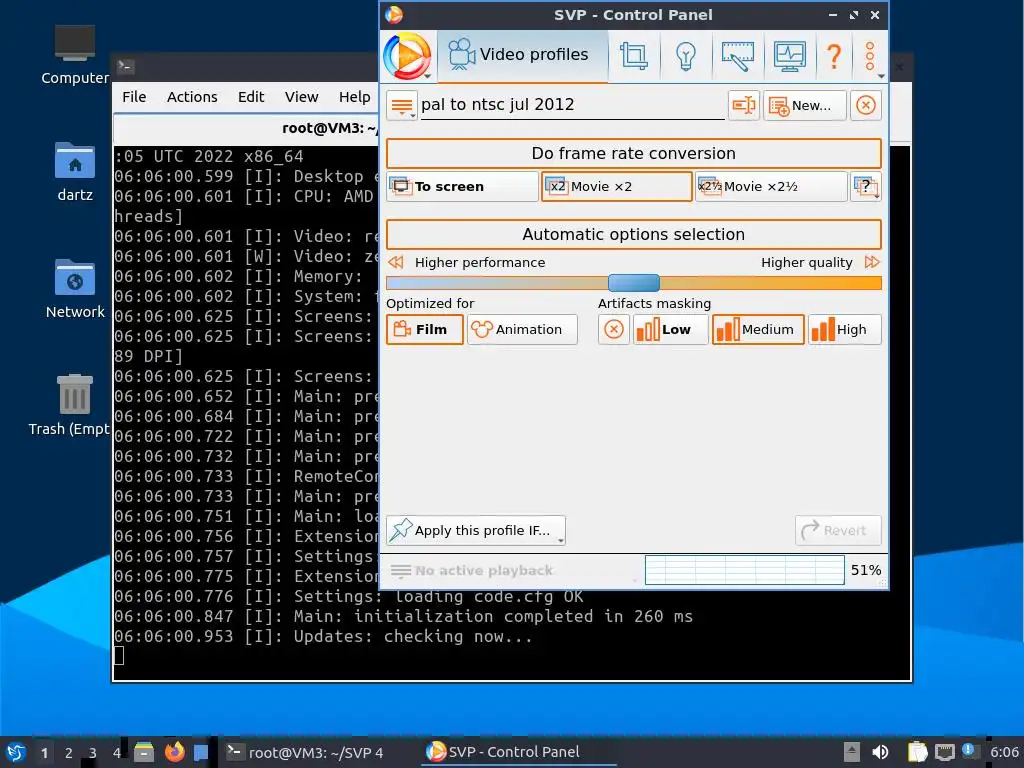The height and width of the screenshot is (768, 1024).
Task: Click the Higher quality double-arrow icon
Action: (x=872, y=263)
